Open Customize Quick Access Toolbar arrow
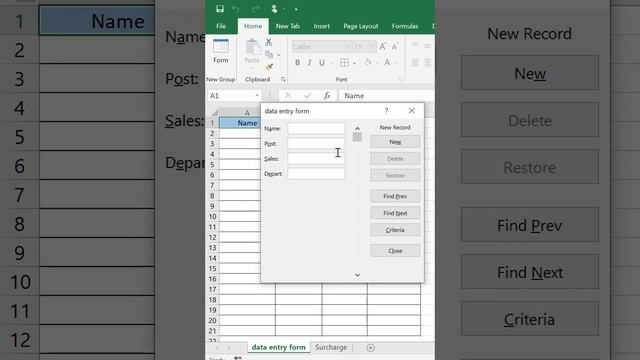The height and width of the screenshot is (360, 640). pyautogui.click(x=296, y=9)
